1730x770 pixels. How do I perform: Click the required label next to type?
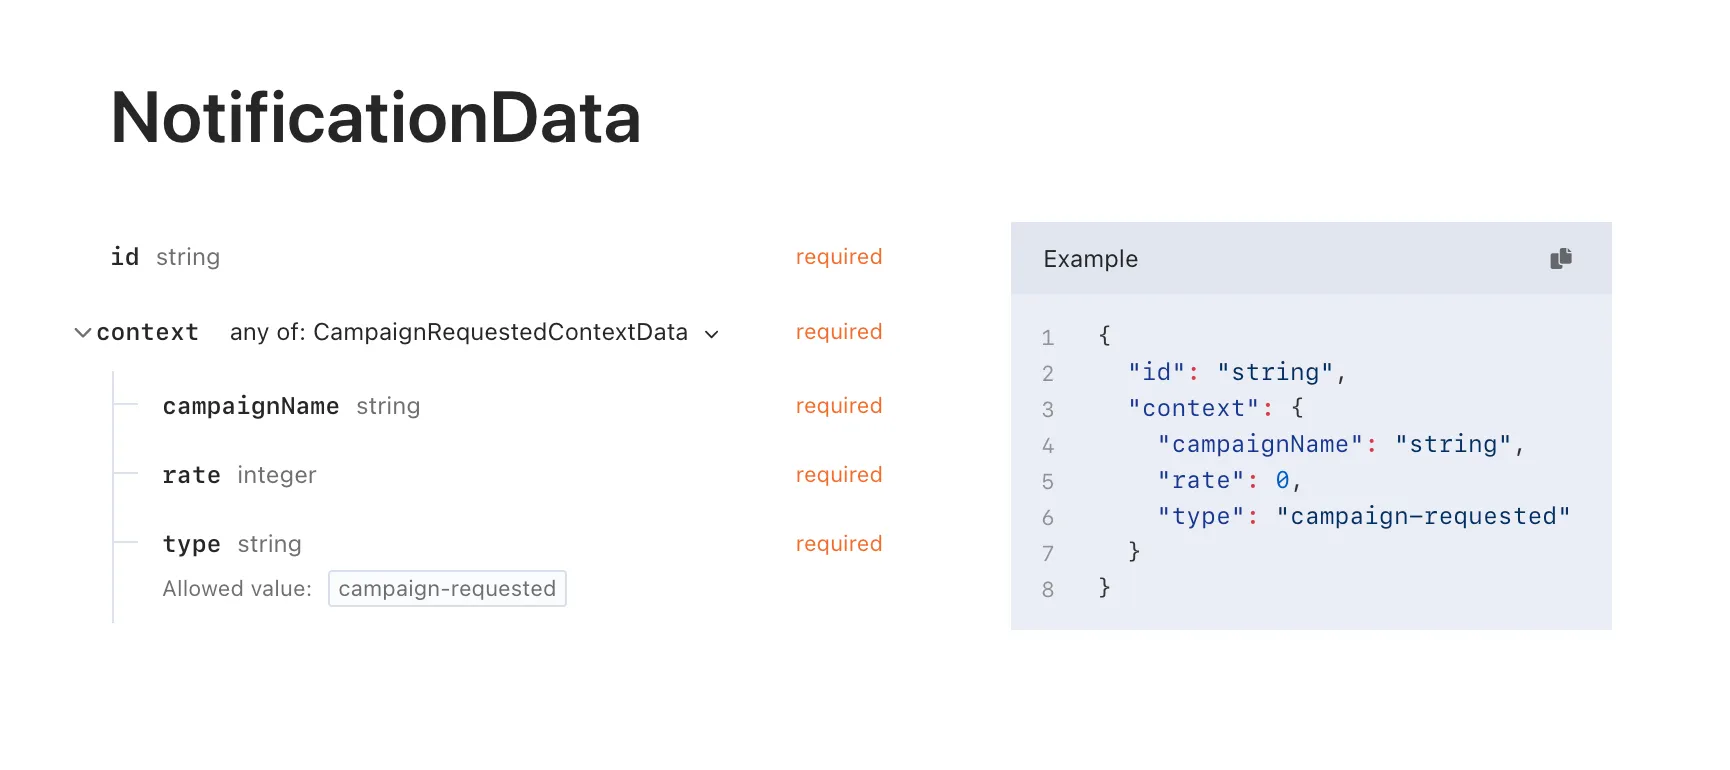[838, 544]
